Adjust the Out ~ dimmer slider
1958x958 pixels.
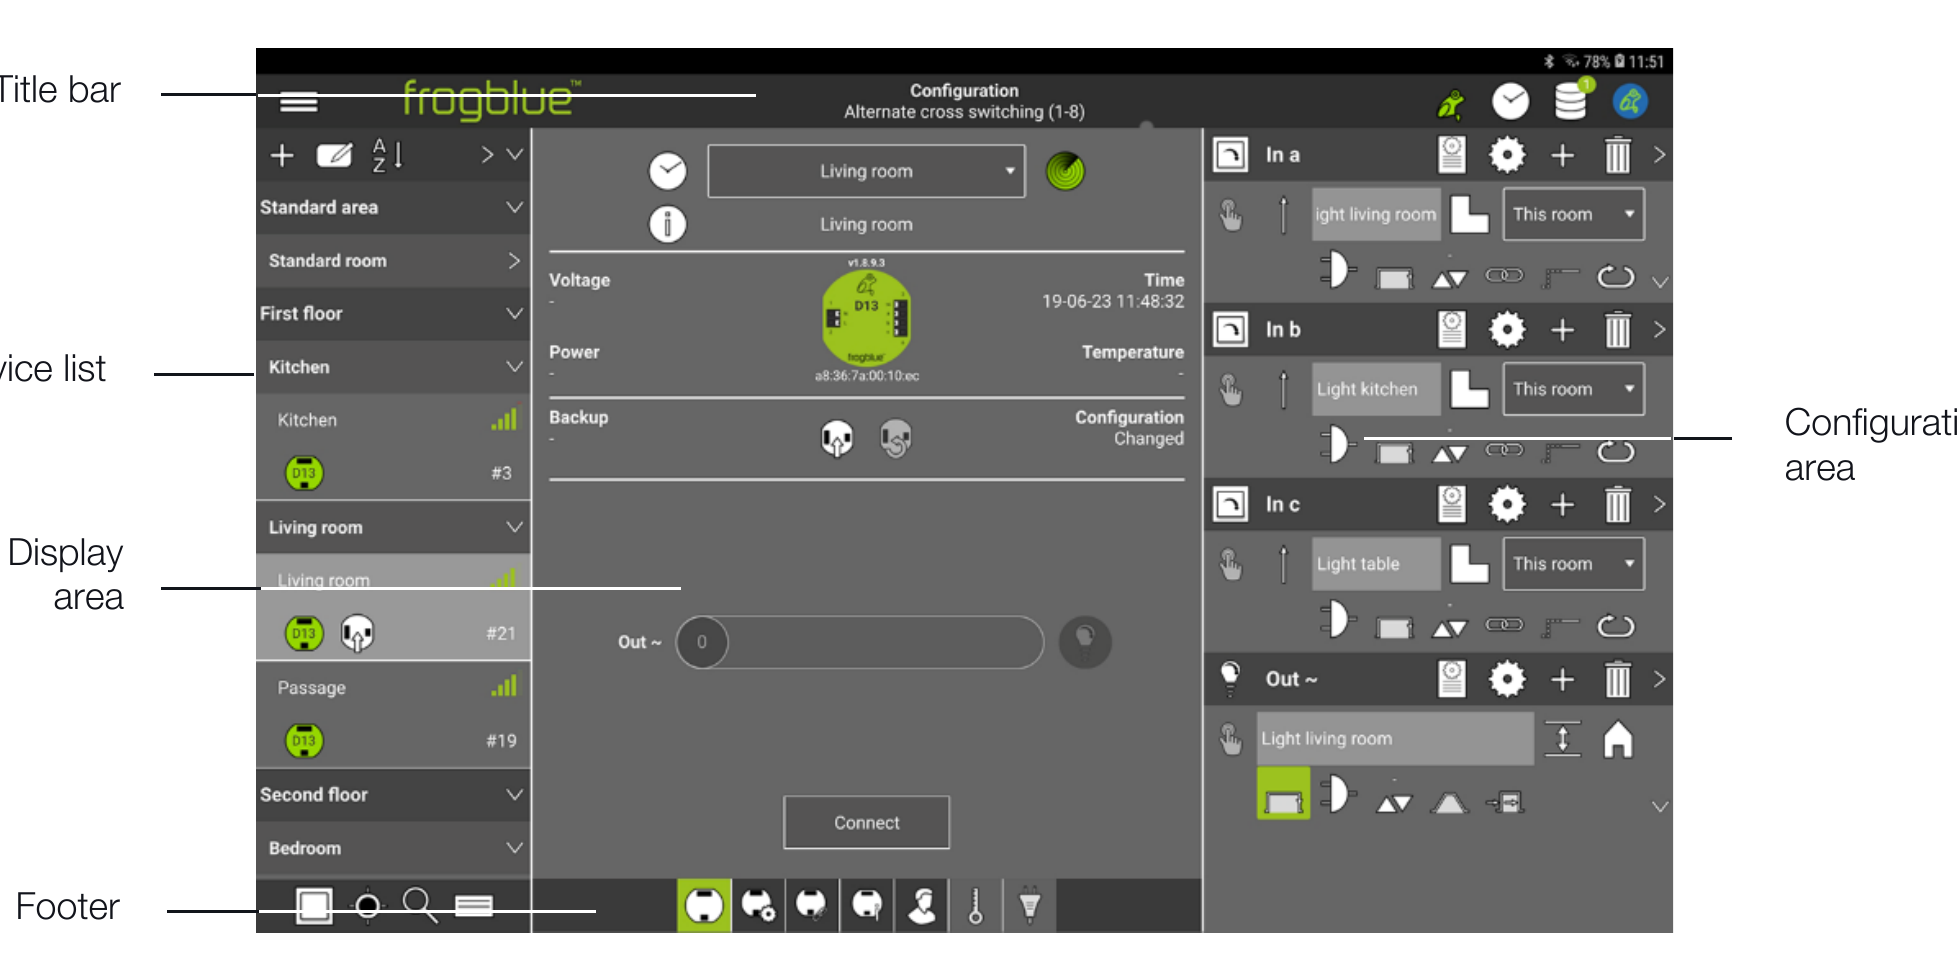[x=860, y=642]
